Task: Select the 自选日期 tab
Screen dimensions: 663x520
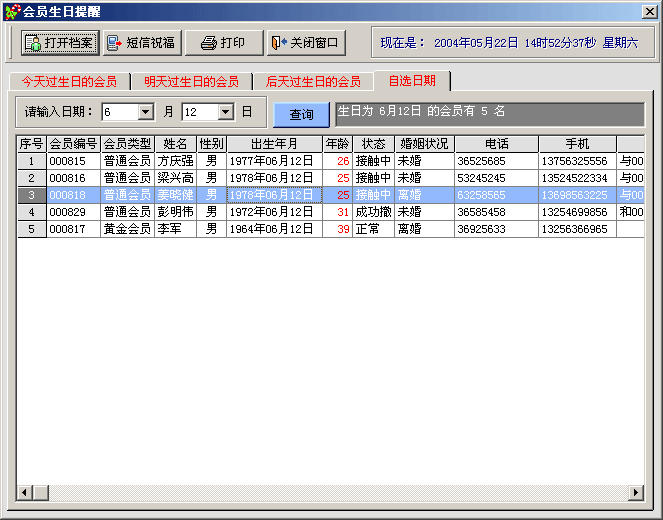Action: 411,81
